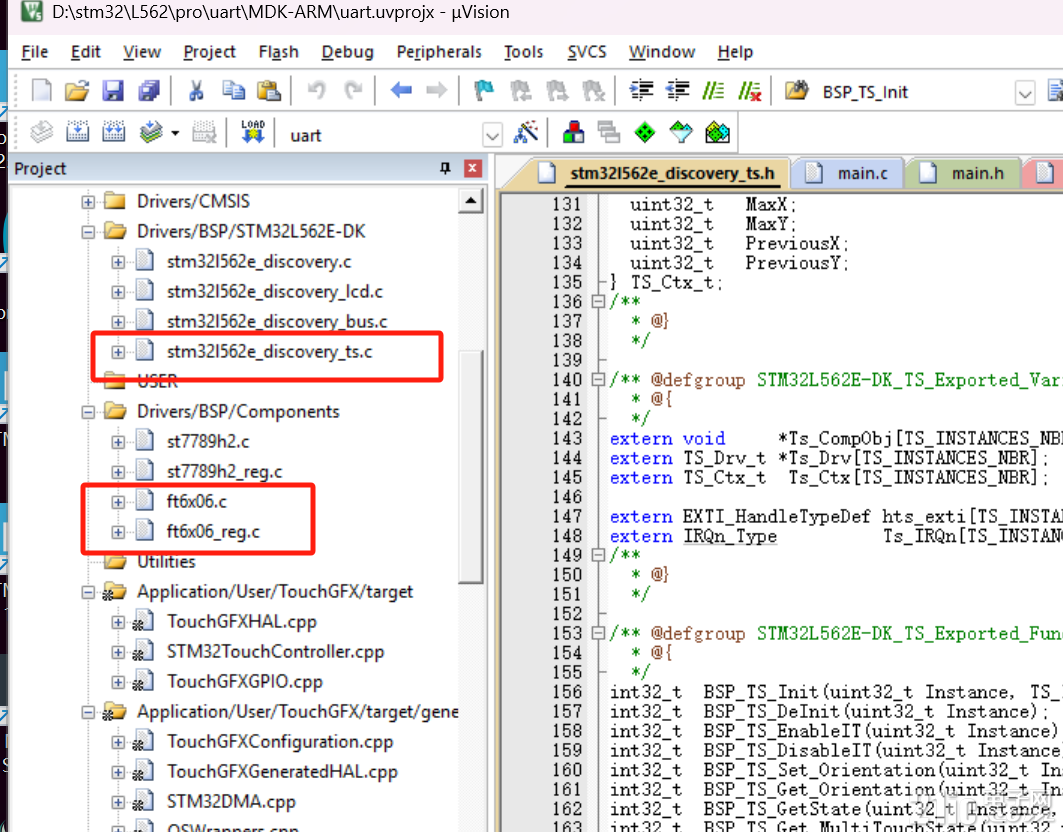This screenshot has height=832, width=1063.
Task: Comment selection with green slashes icon
Action: pyautogui.click(x=713, y=91)
